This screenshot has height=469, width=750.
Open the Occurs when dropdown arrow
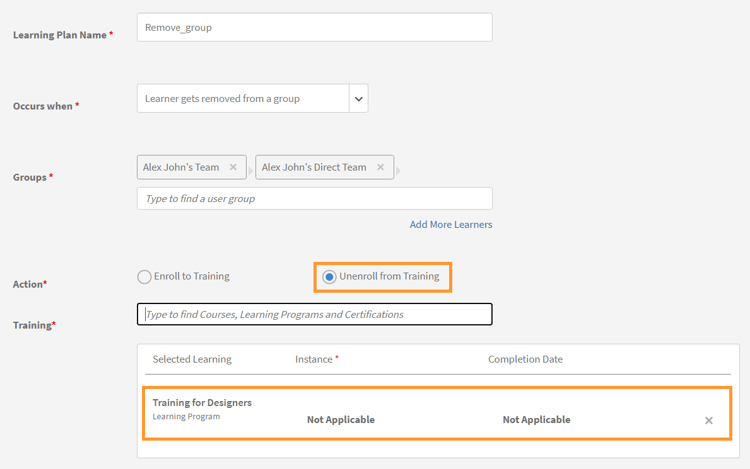tap(358, 99)
